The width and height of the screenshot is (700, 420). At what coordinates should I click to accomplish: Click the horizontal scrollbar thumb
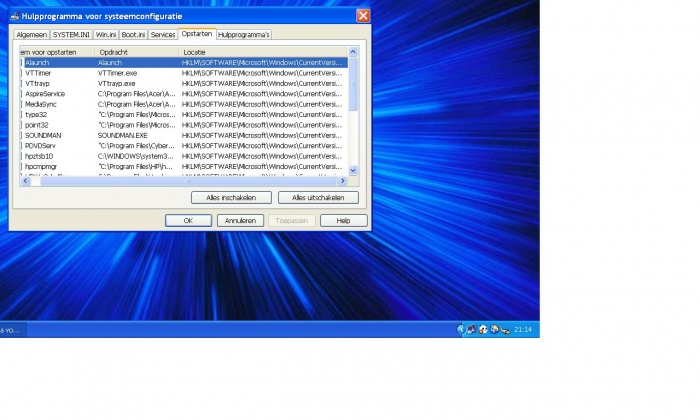[188, 181]
